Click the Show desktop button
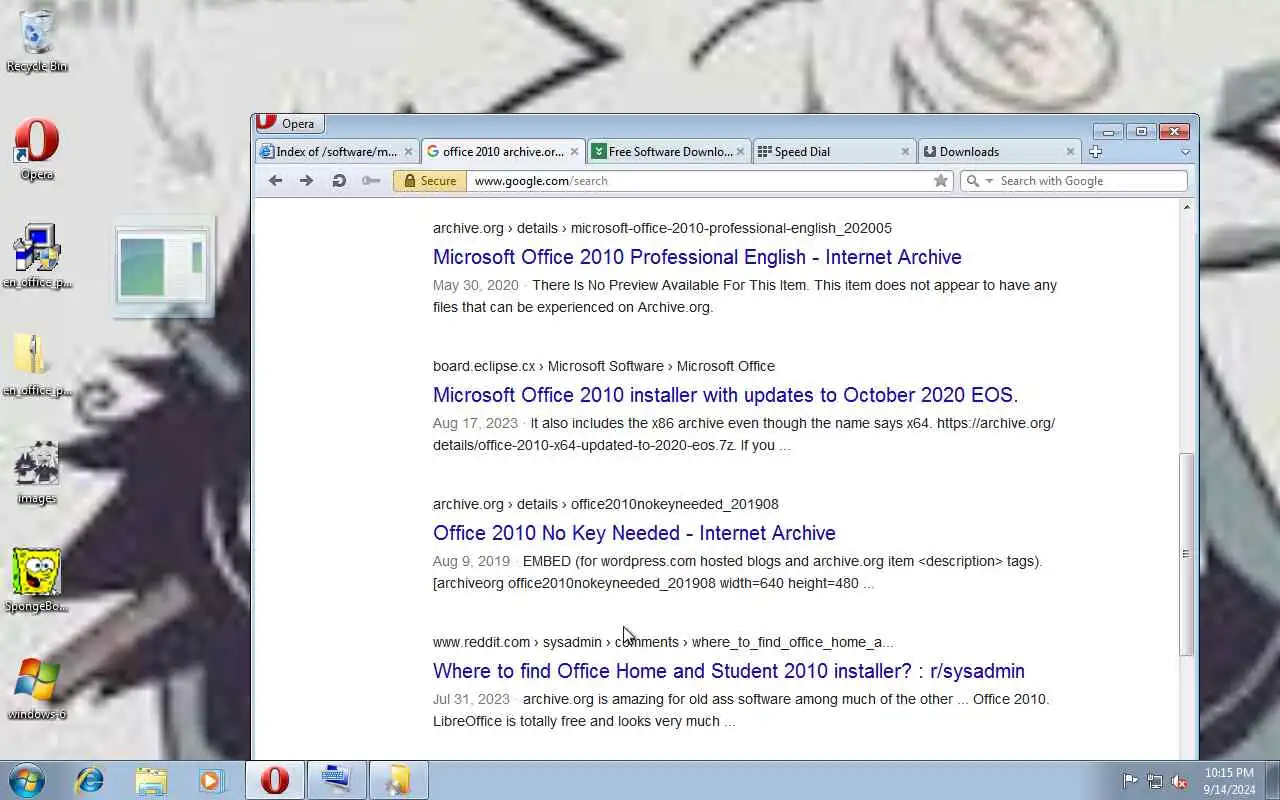The height and width of the screenshot is (800, 1280). (x=1272, y=780)
